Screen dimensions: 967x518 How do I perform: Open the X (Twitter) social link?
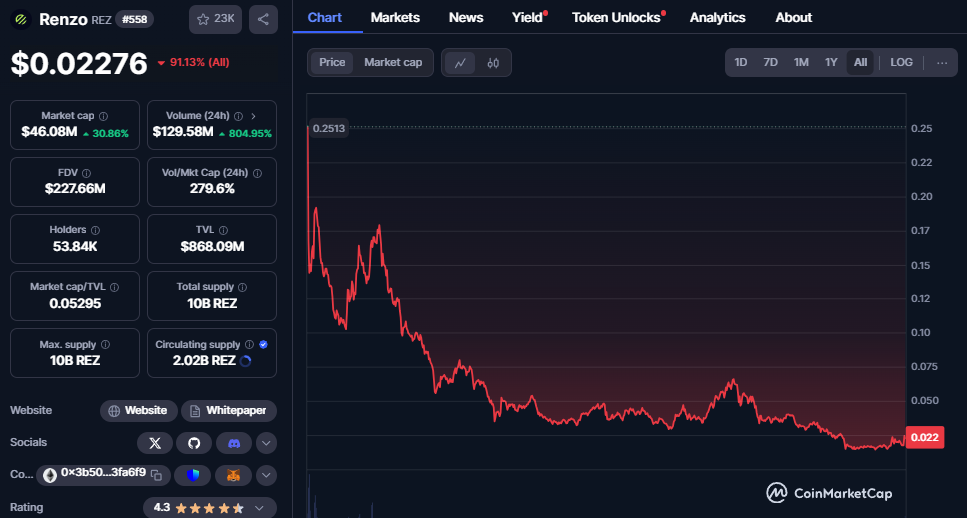coord(154,443)
